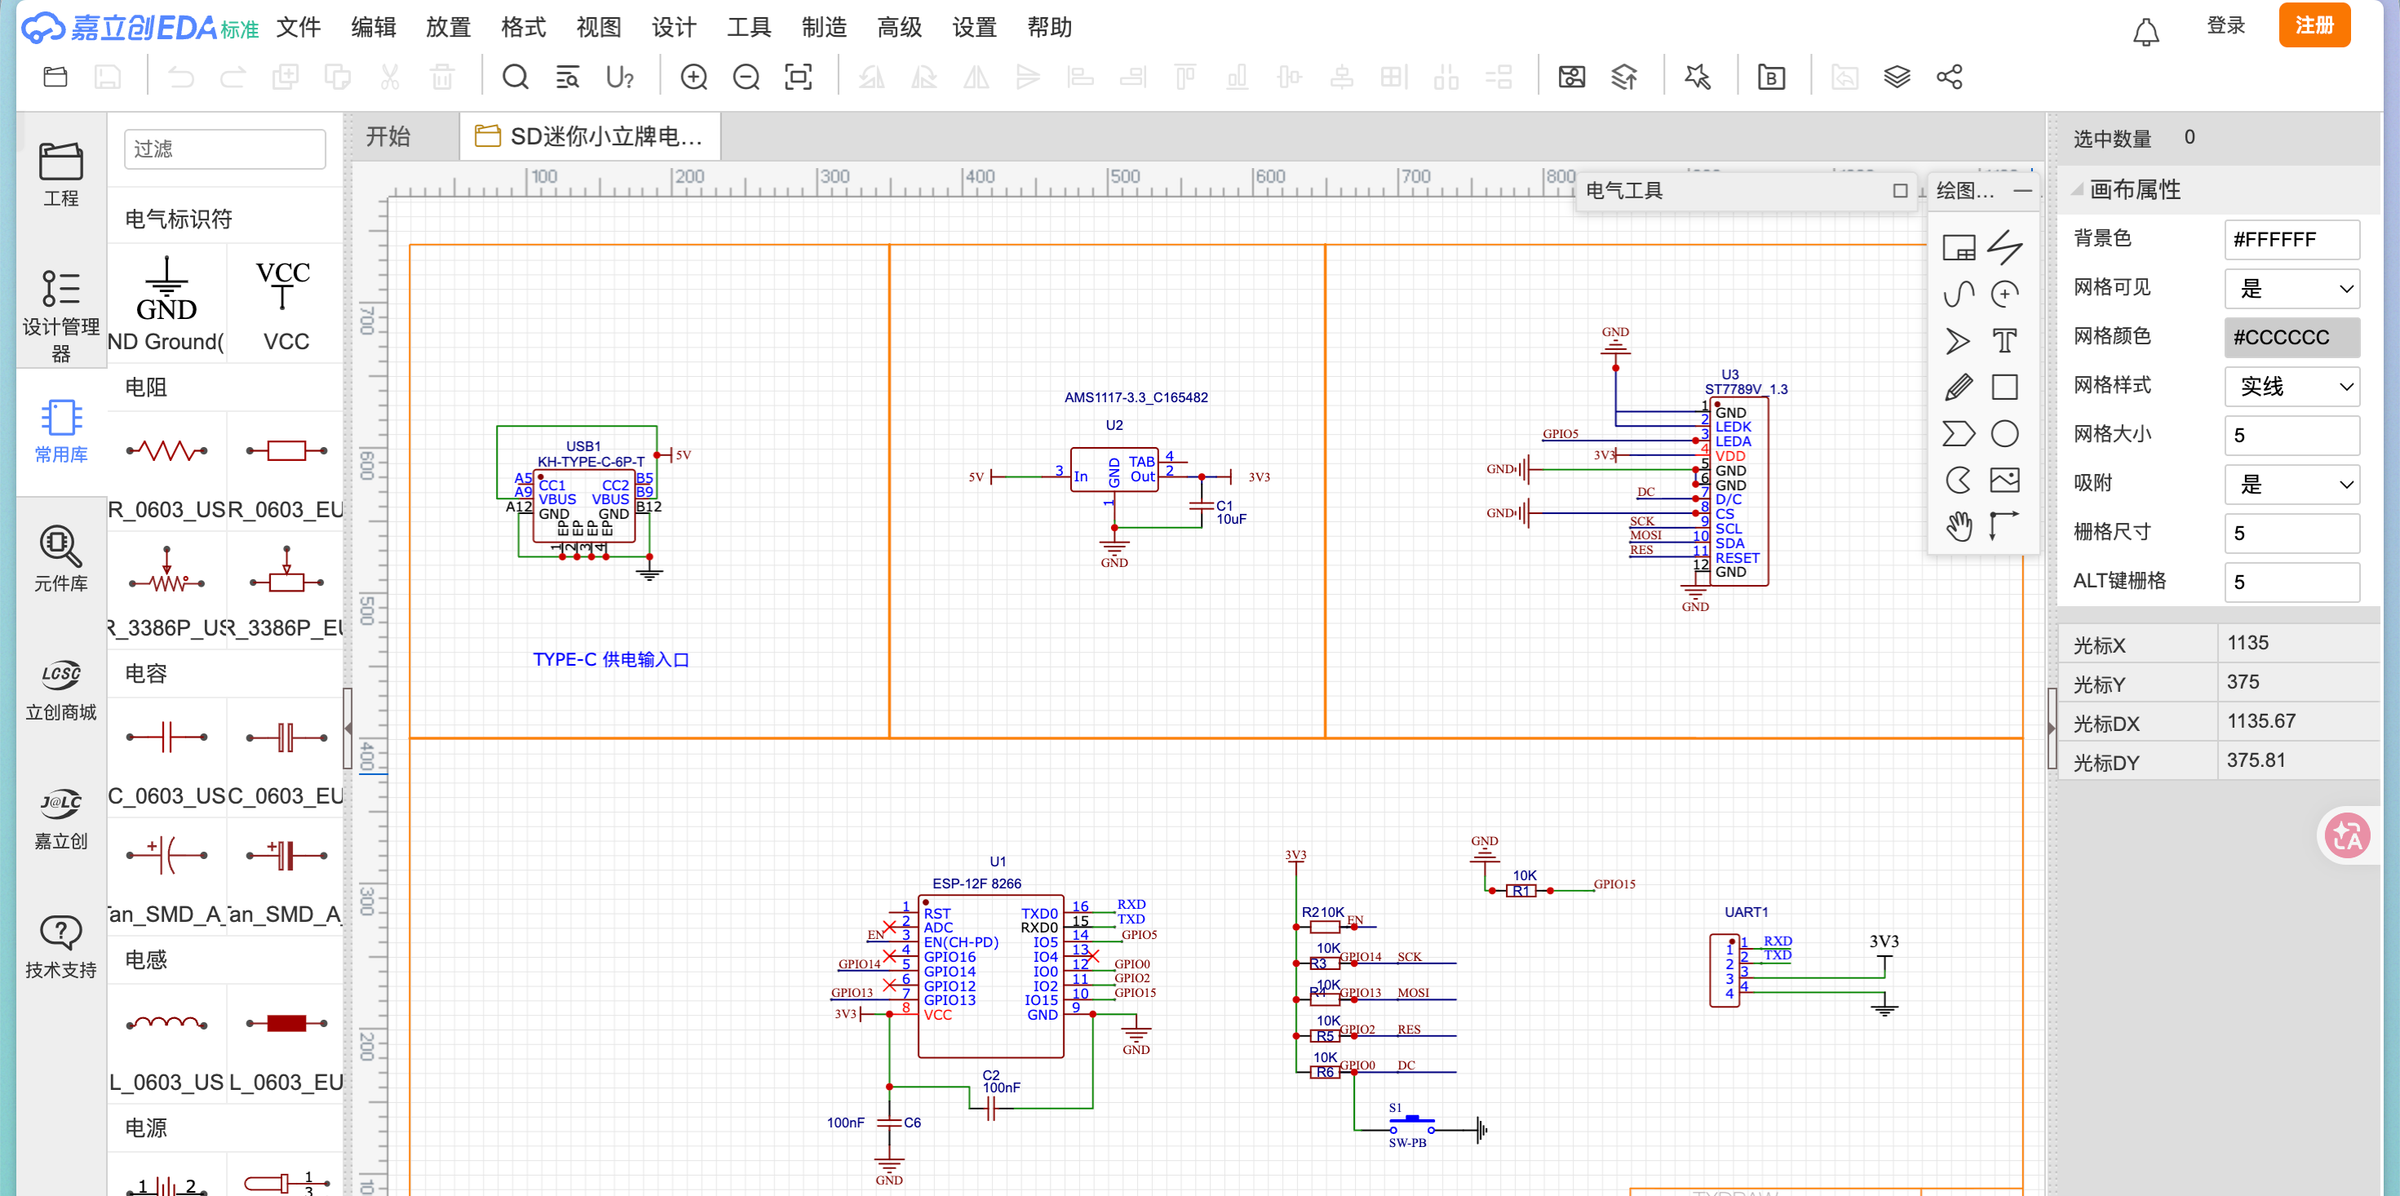Image resolution: width=2400 pixels, height=1196 pixels.
Task: Select the sheet setting drawing tool
Action: (1958, 247)
